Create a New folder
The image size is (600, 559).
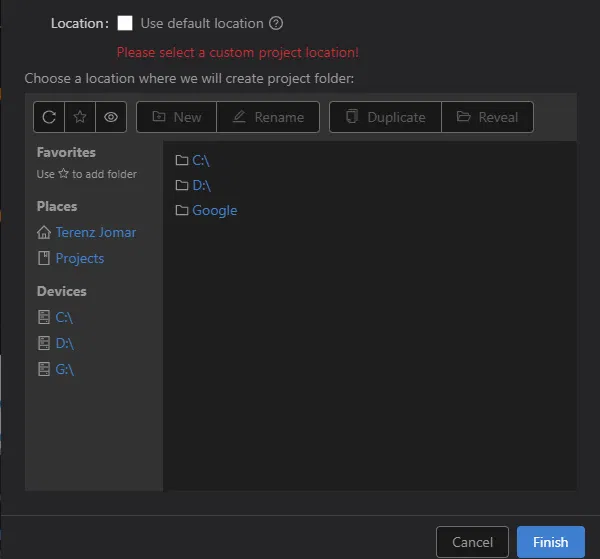176,117
